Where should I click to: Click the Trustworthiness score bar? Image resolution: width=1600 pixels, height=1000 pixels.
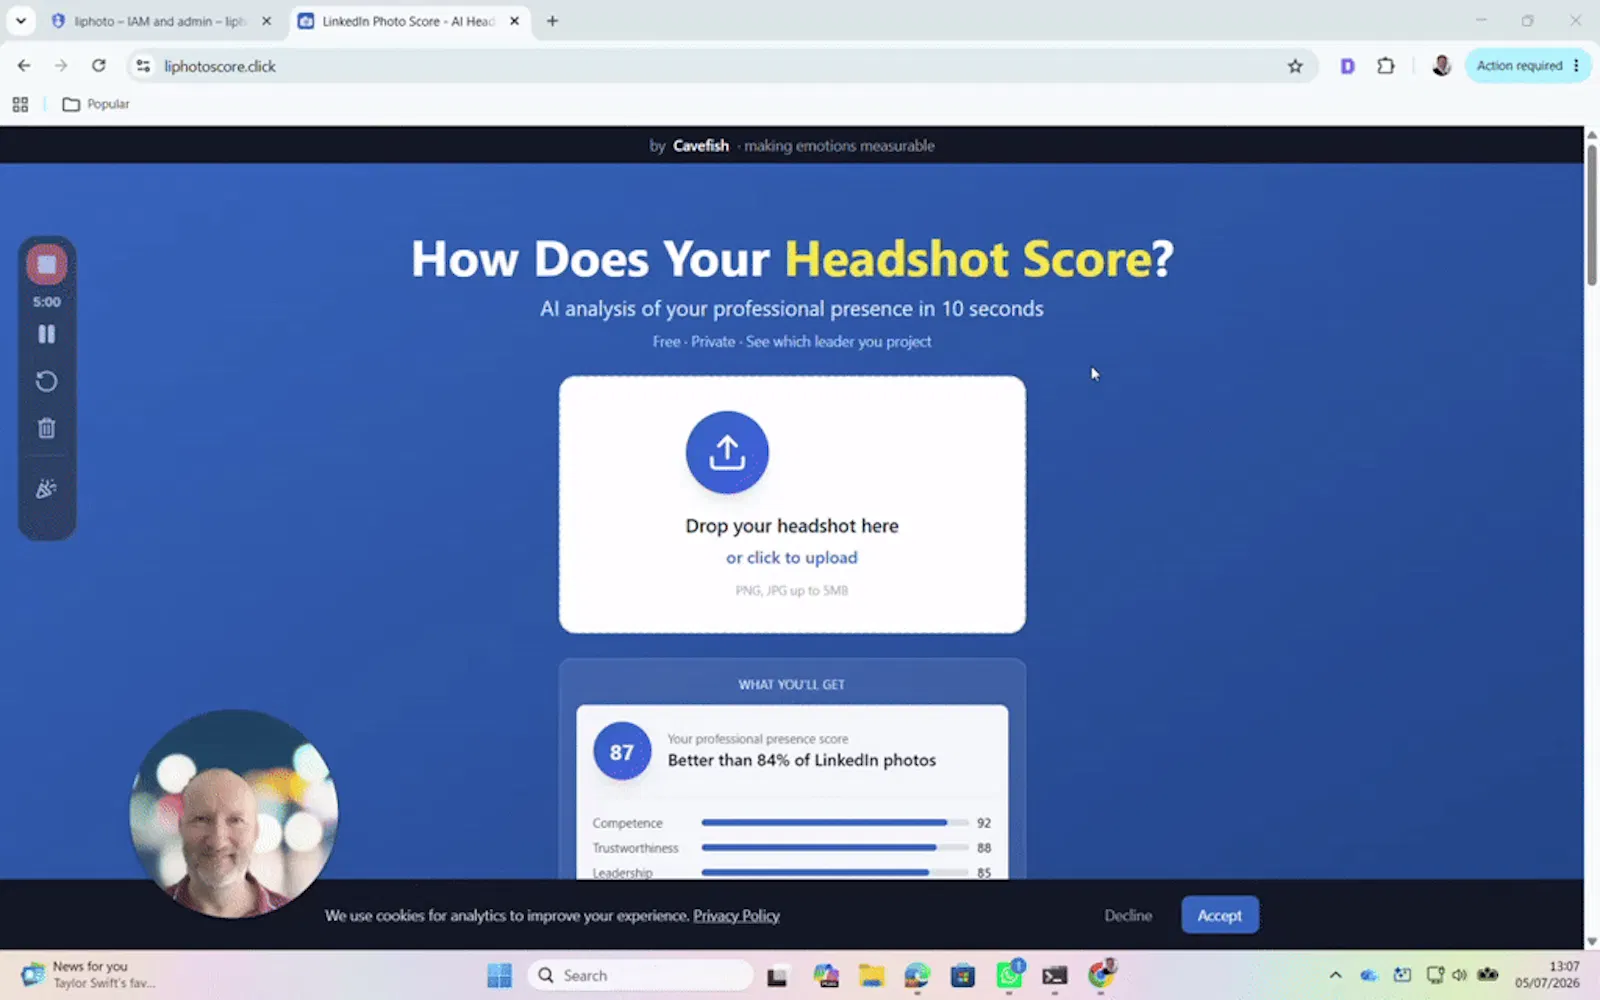[835, 848]
